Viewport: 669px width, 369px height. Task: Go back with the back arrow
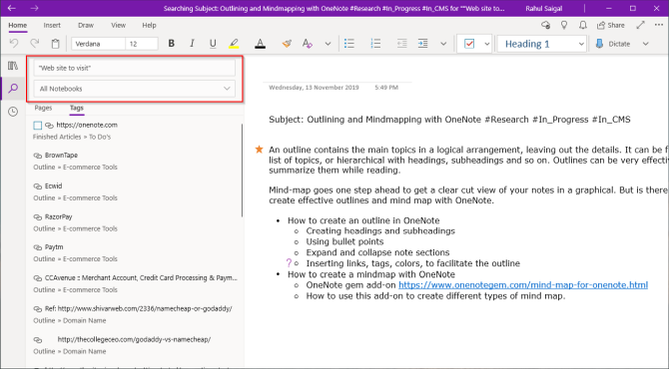click(x=12, y=8)
